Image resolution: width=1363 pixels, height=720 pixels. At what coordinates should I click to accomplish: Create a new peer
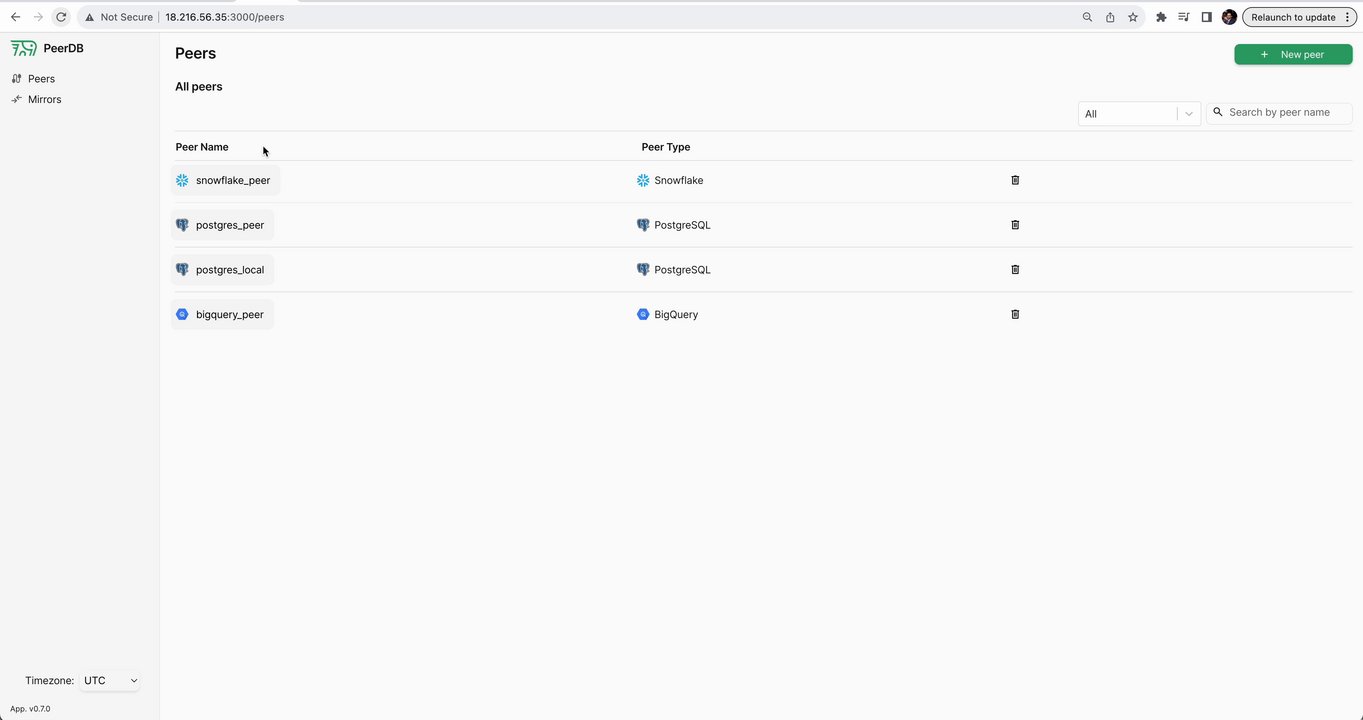coord(1293,54)
